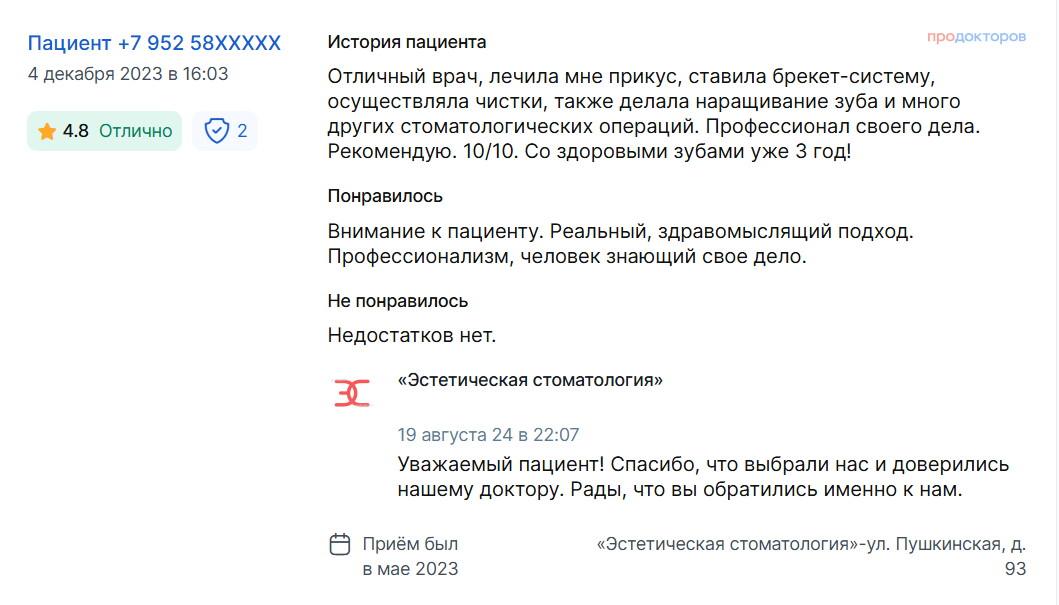This screenshot has height=605, width=1059.
Task: Click the Недостатков нет text
Action: [411, 335]
